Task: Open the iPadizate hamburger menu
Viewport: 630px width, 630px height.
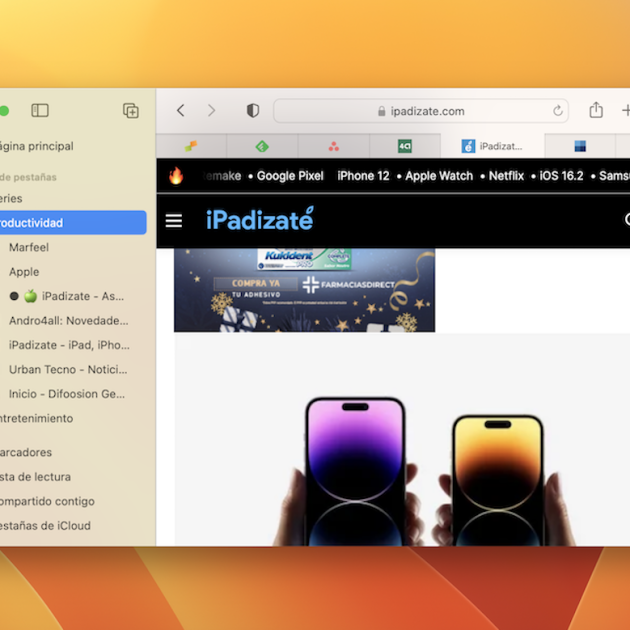Action: coord(174,221)
